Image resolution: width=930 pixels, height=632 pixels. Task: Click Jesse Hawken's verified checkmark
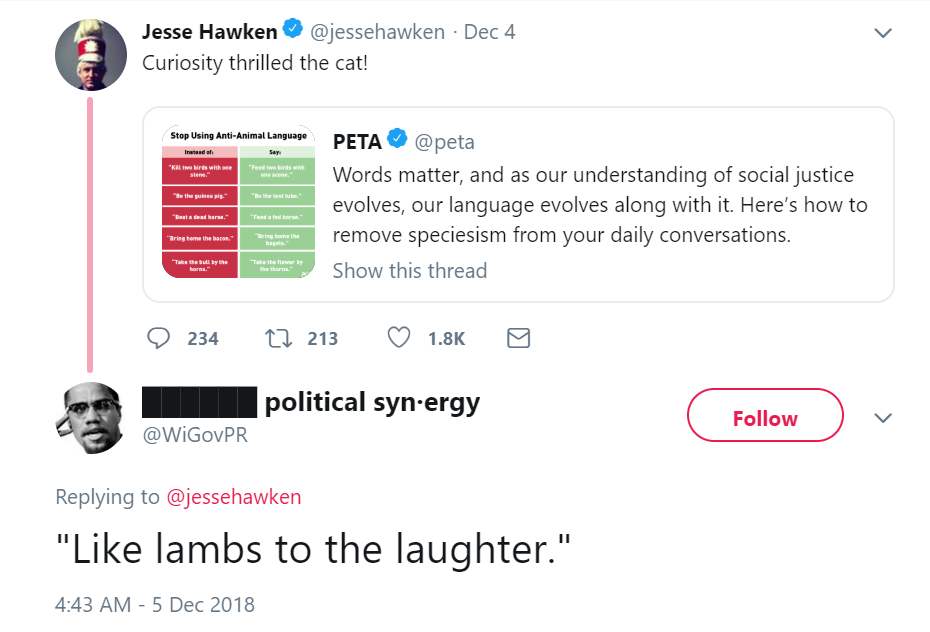pos(291,29)
